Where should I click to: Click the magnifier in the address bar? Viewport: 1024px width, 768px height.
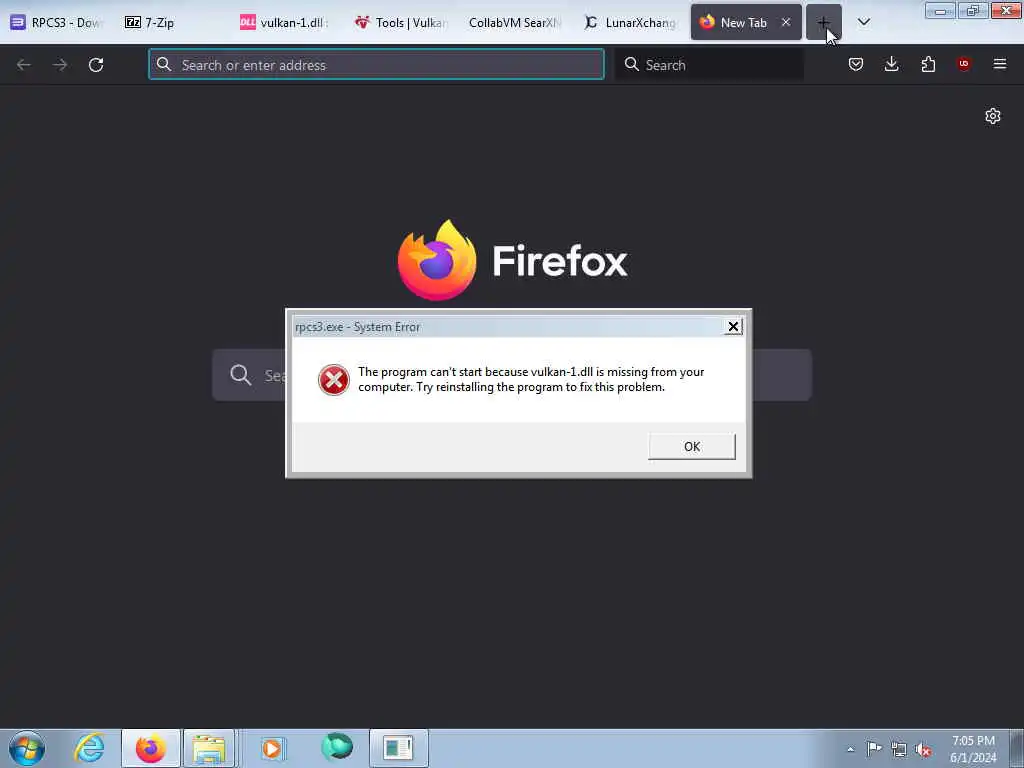pyautogui.click(x=164, y=64)
